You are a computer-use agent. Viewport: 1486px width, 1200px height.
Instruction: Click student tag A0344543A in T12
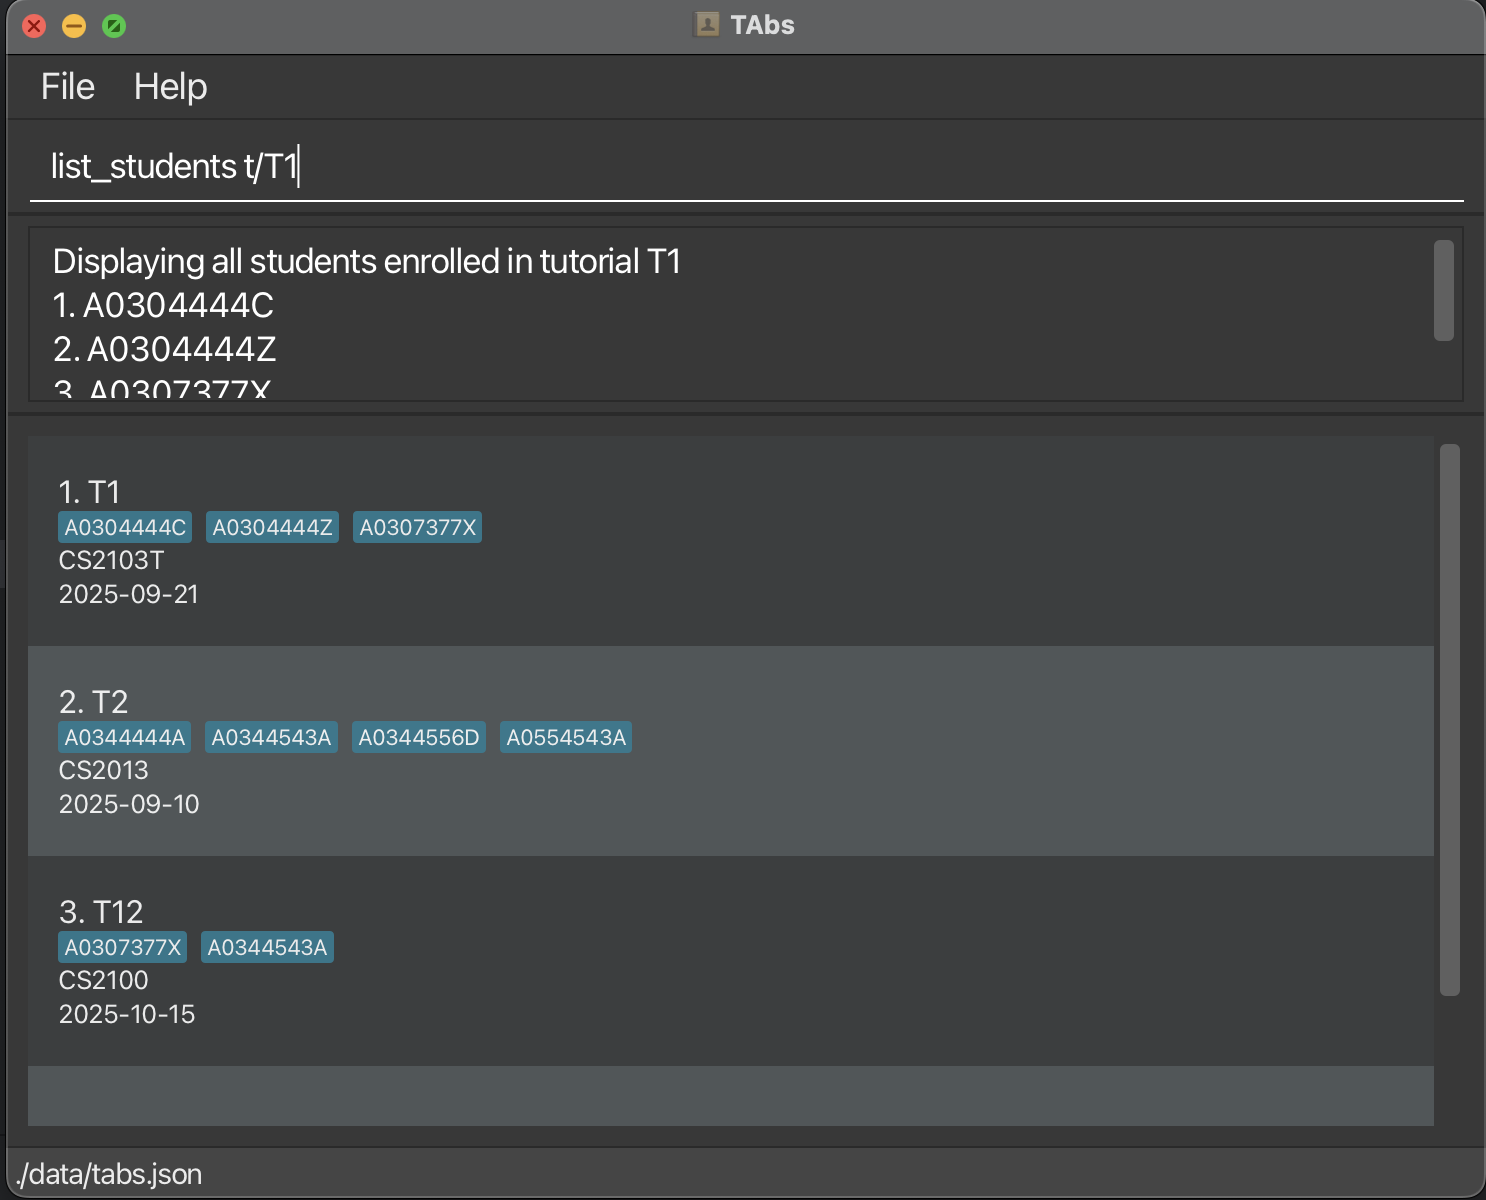coord(267,948)
